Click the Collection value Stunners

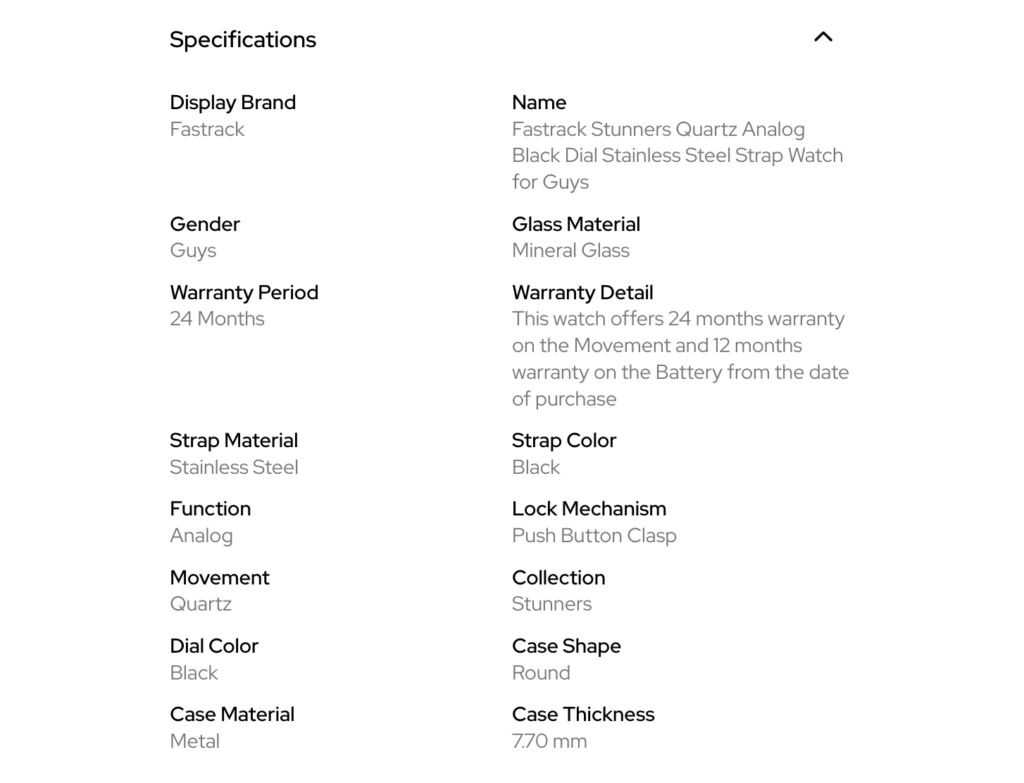552,604
